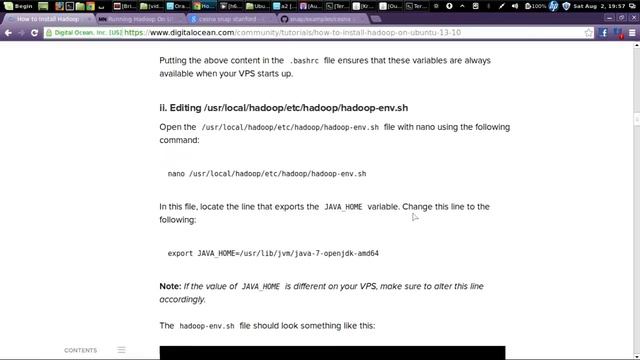
Task: Open the clipboard tray icon
Action: click(475, 6)
